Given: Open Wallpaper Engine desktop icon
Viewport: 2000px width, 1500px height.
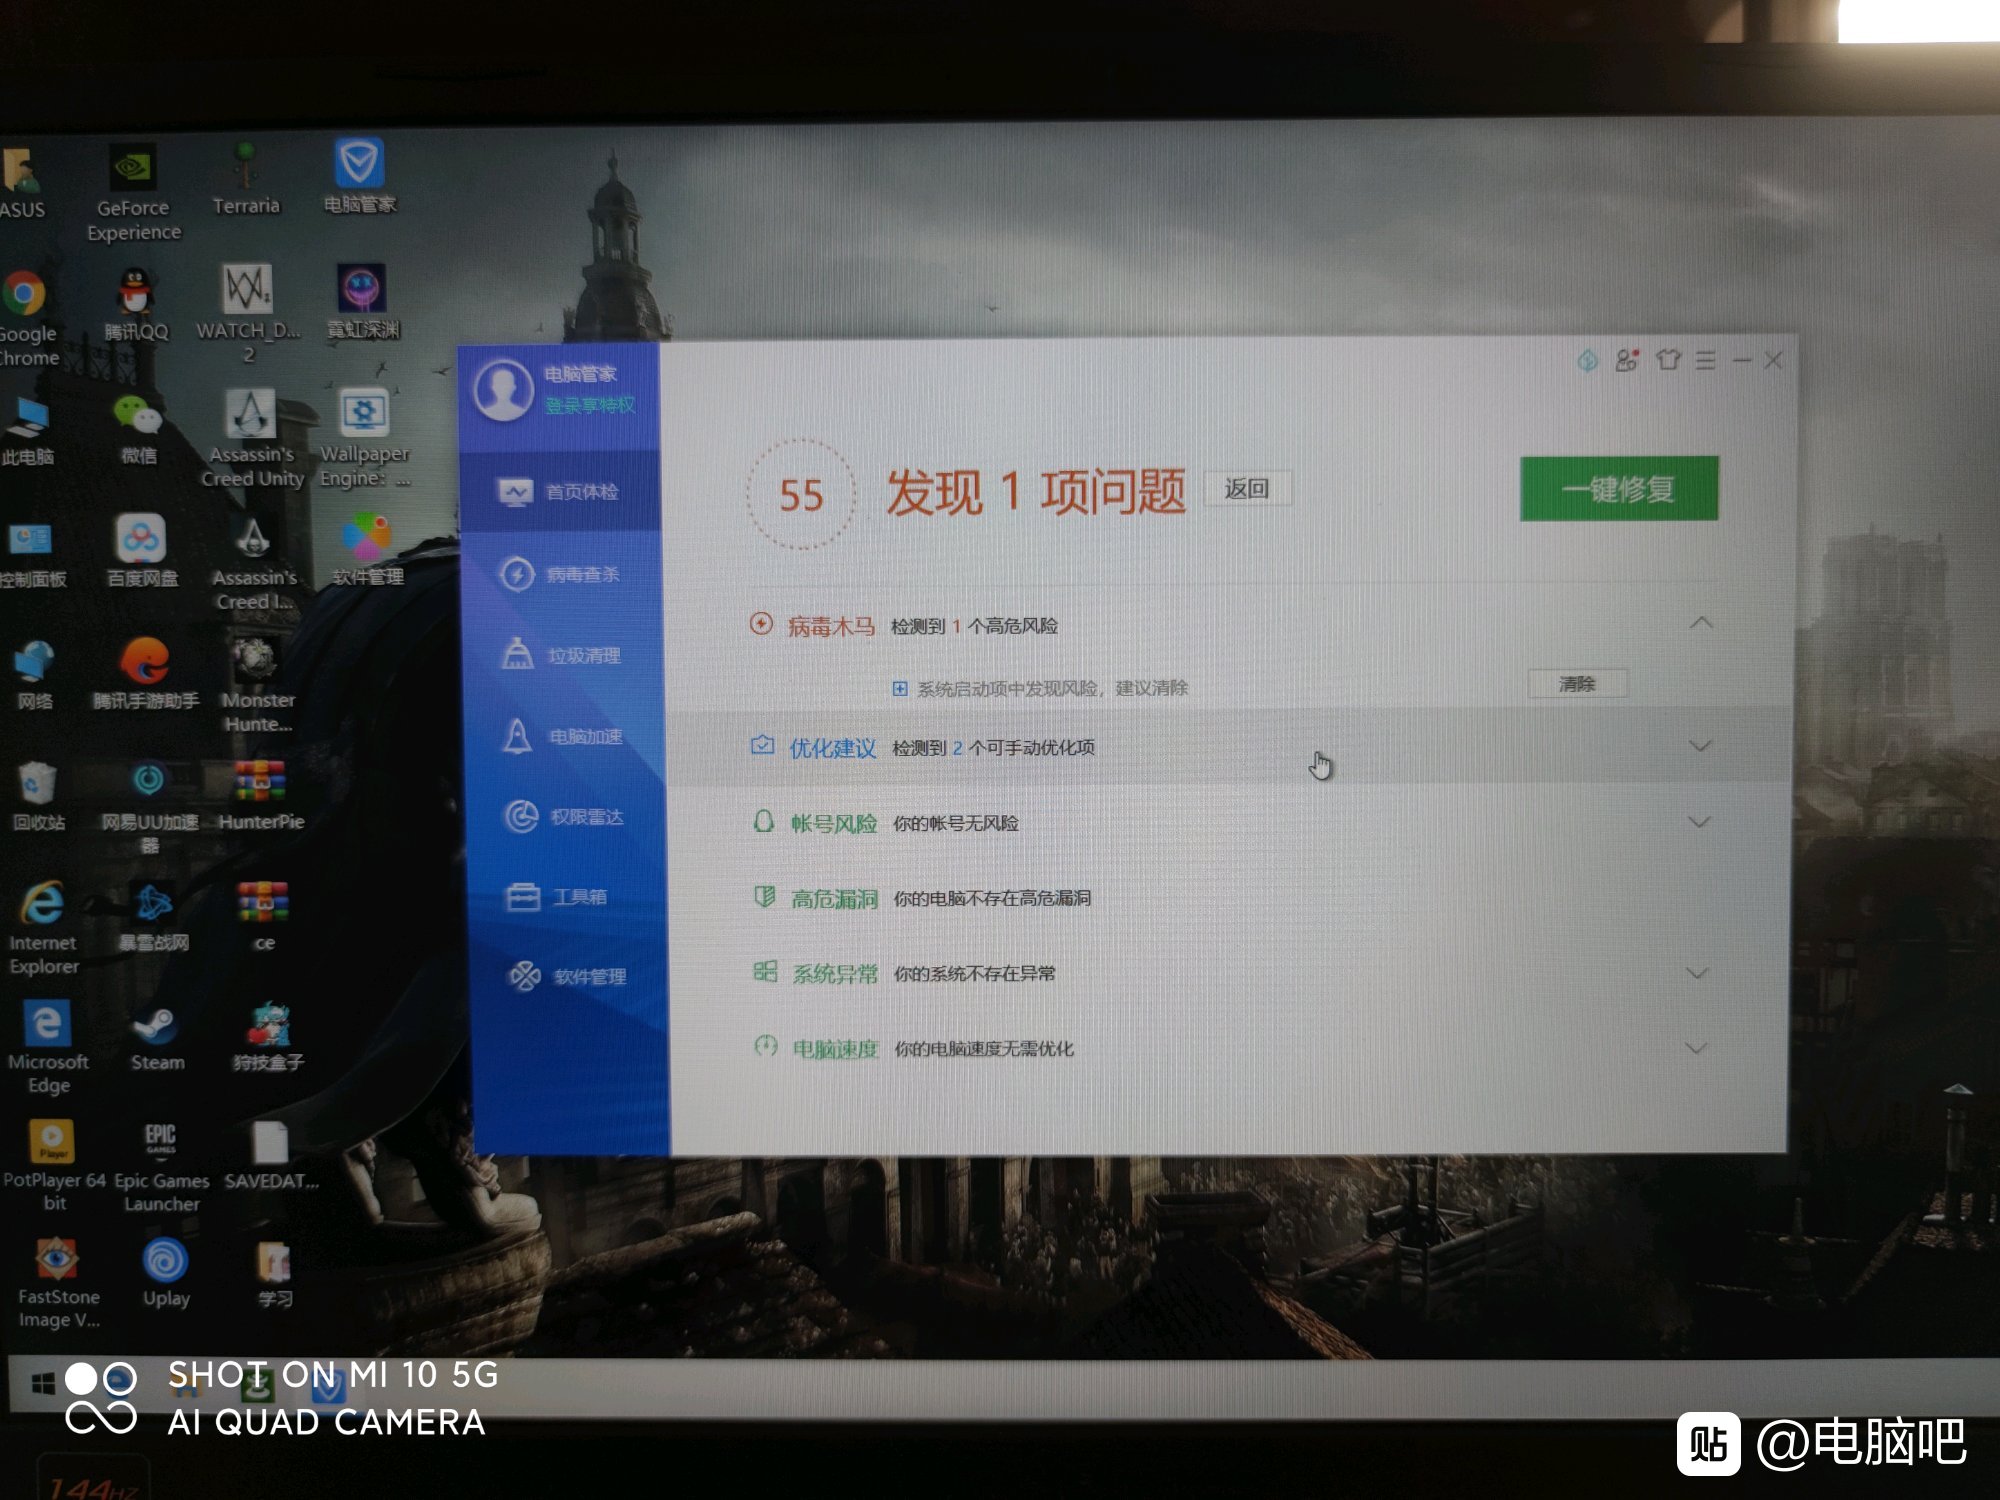Looking at the screenshot, I should pyautogui.click(x=365, y=438).
